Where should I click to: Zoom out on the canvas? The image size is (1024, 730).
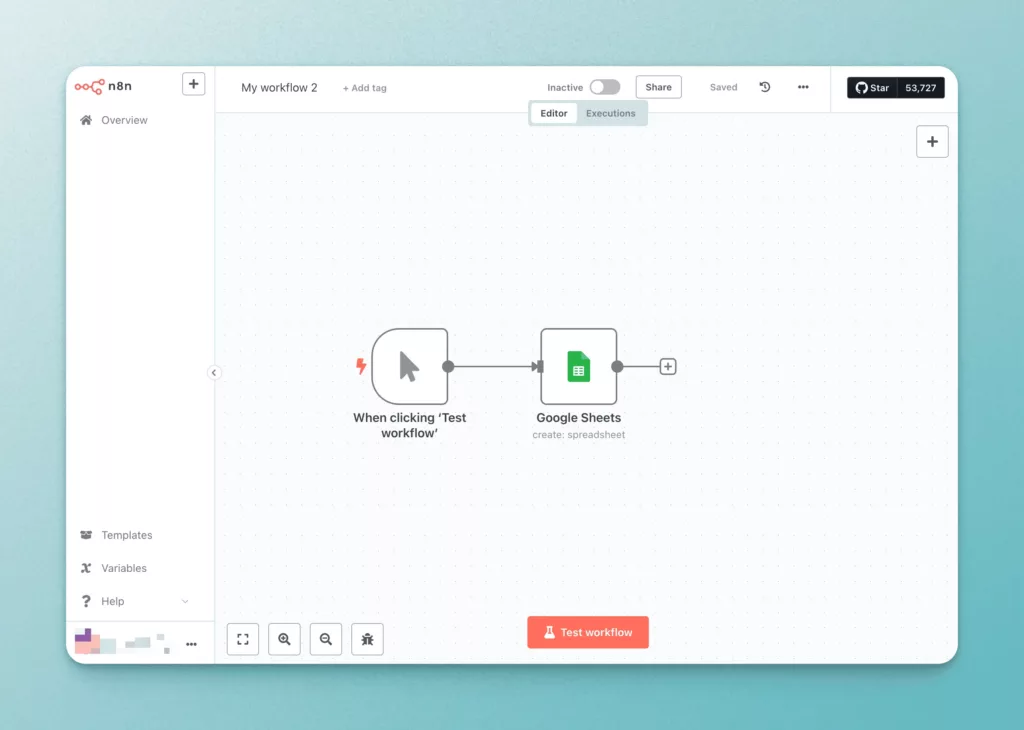(326, 639)
